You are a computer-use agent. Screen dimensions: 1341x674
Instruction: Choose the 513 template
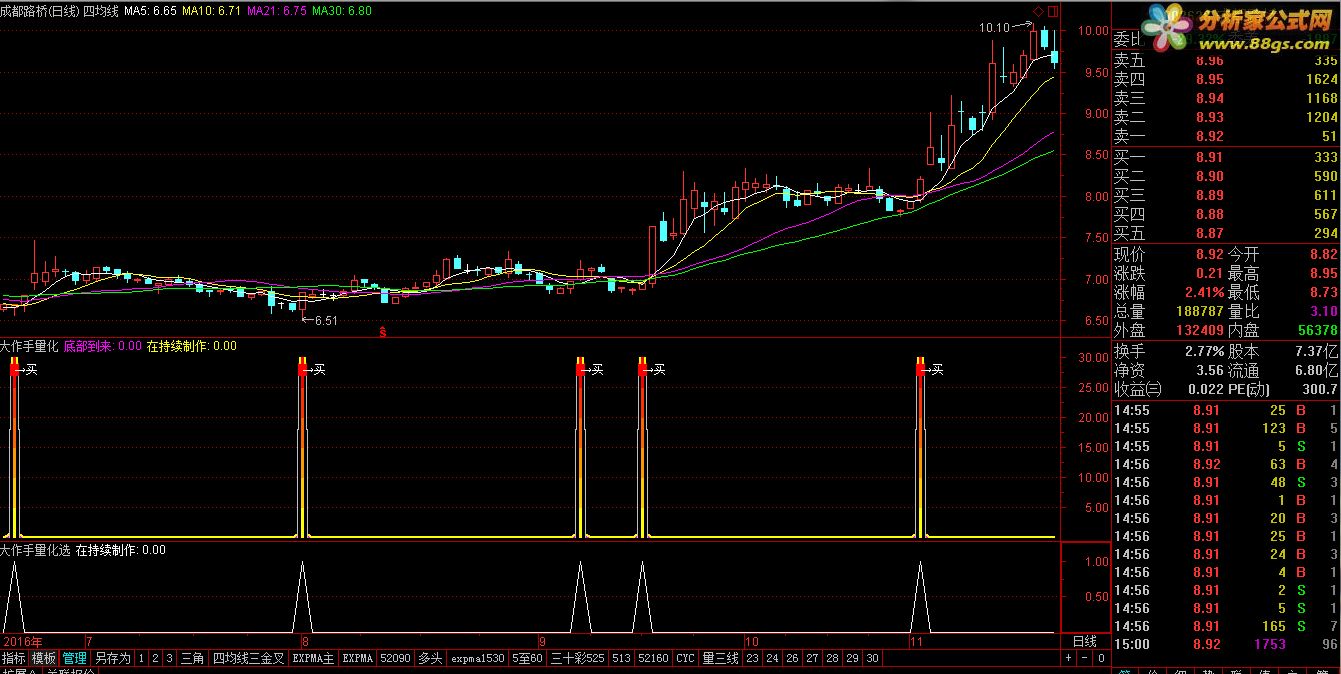[621, 659]
